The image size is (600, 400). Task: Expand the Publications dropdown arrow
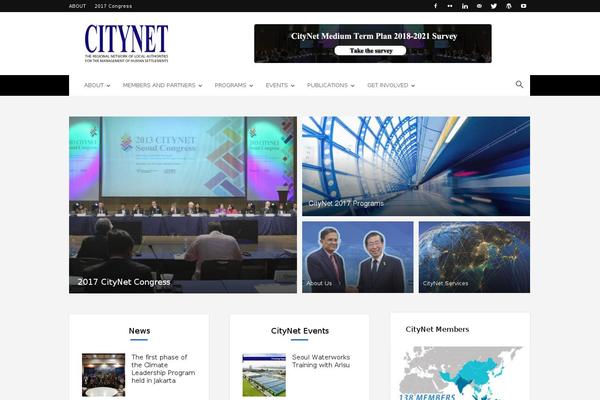click(352, 86)
